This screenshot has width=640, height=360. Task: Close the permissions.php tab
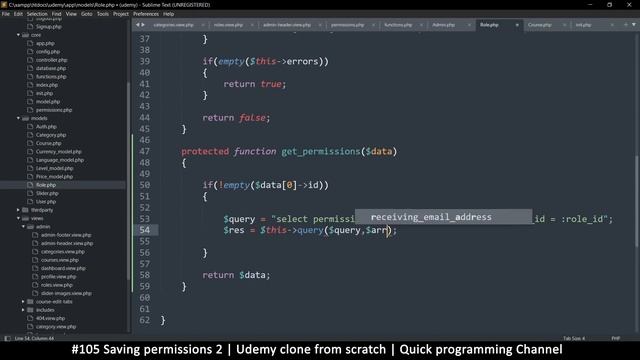(373, 25)
